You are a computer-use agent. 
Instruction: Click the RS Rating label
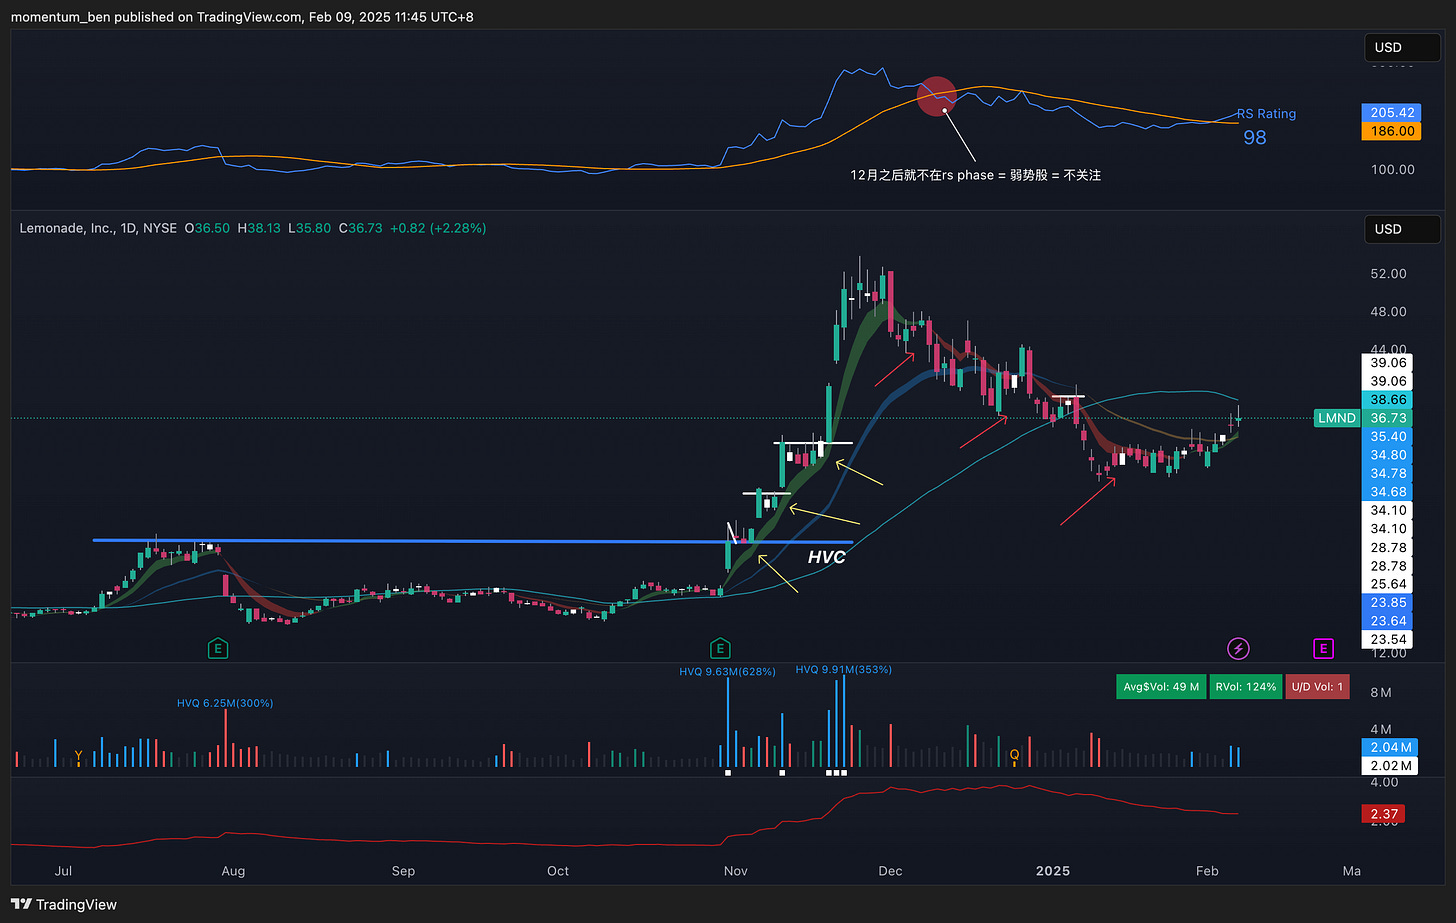[x=1266, y=114]
